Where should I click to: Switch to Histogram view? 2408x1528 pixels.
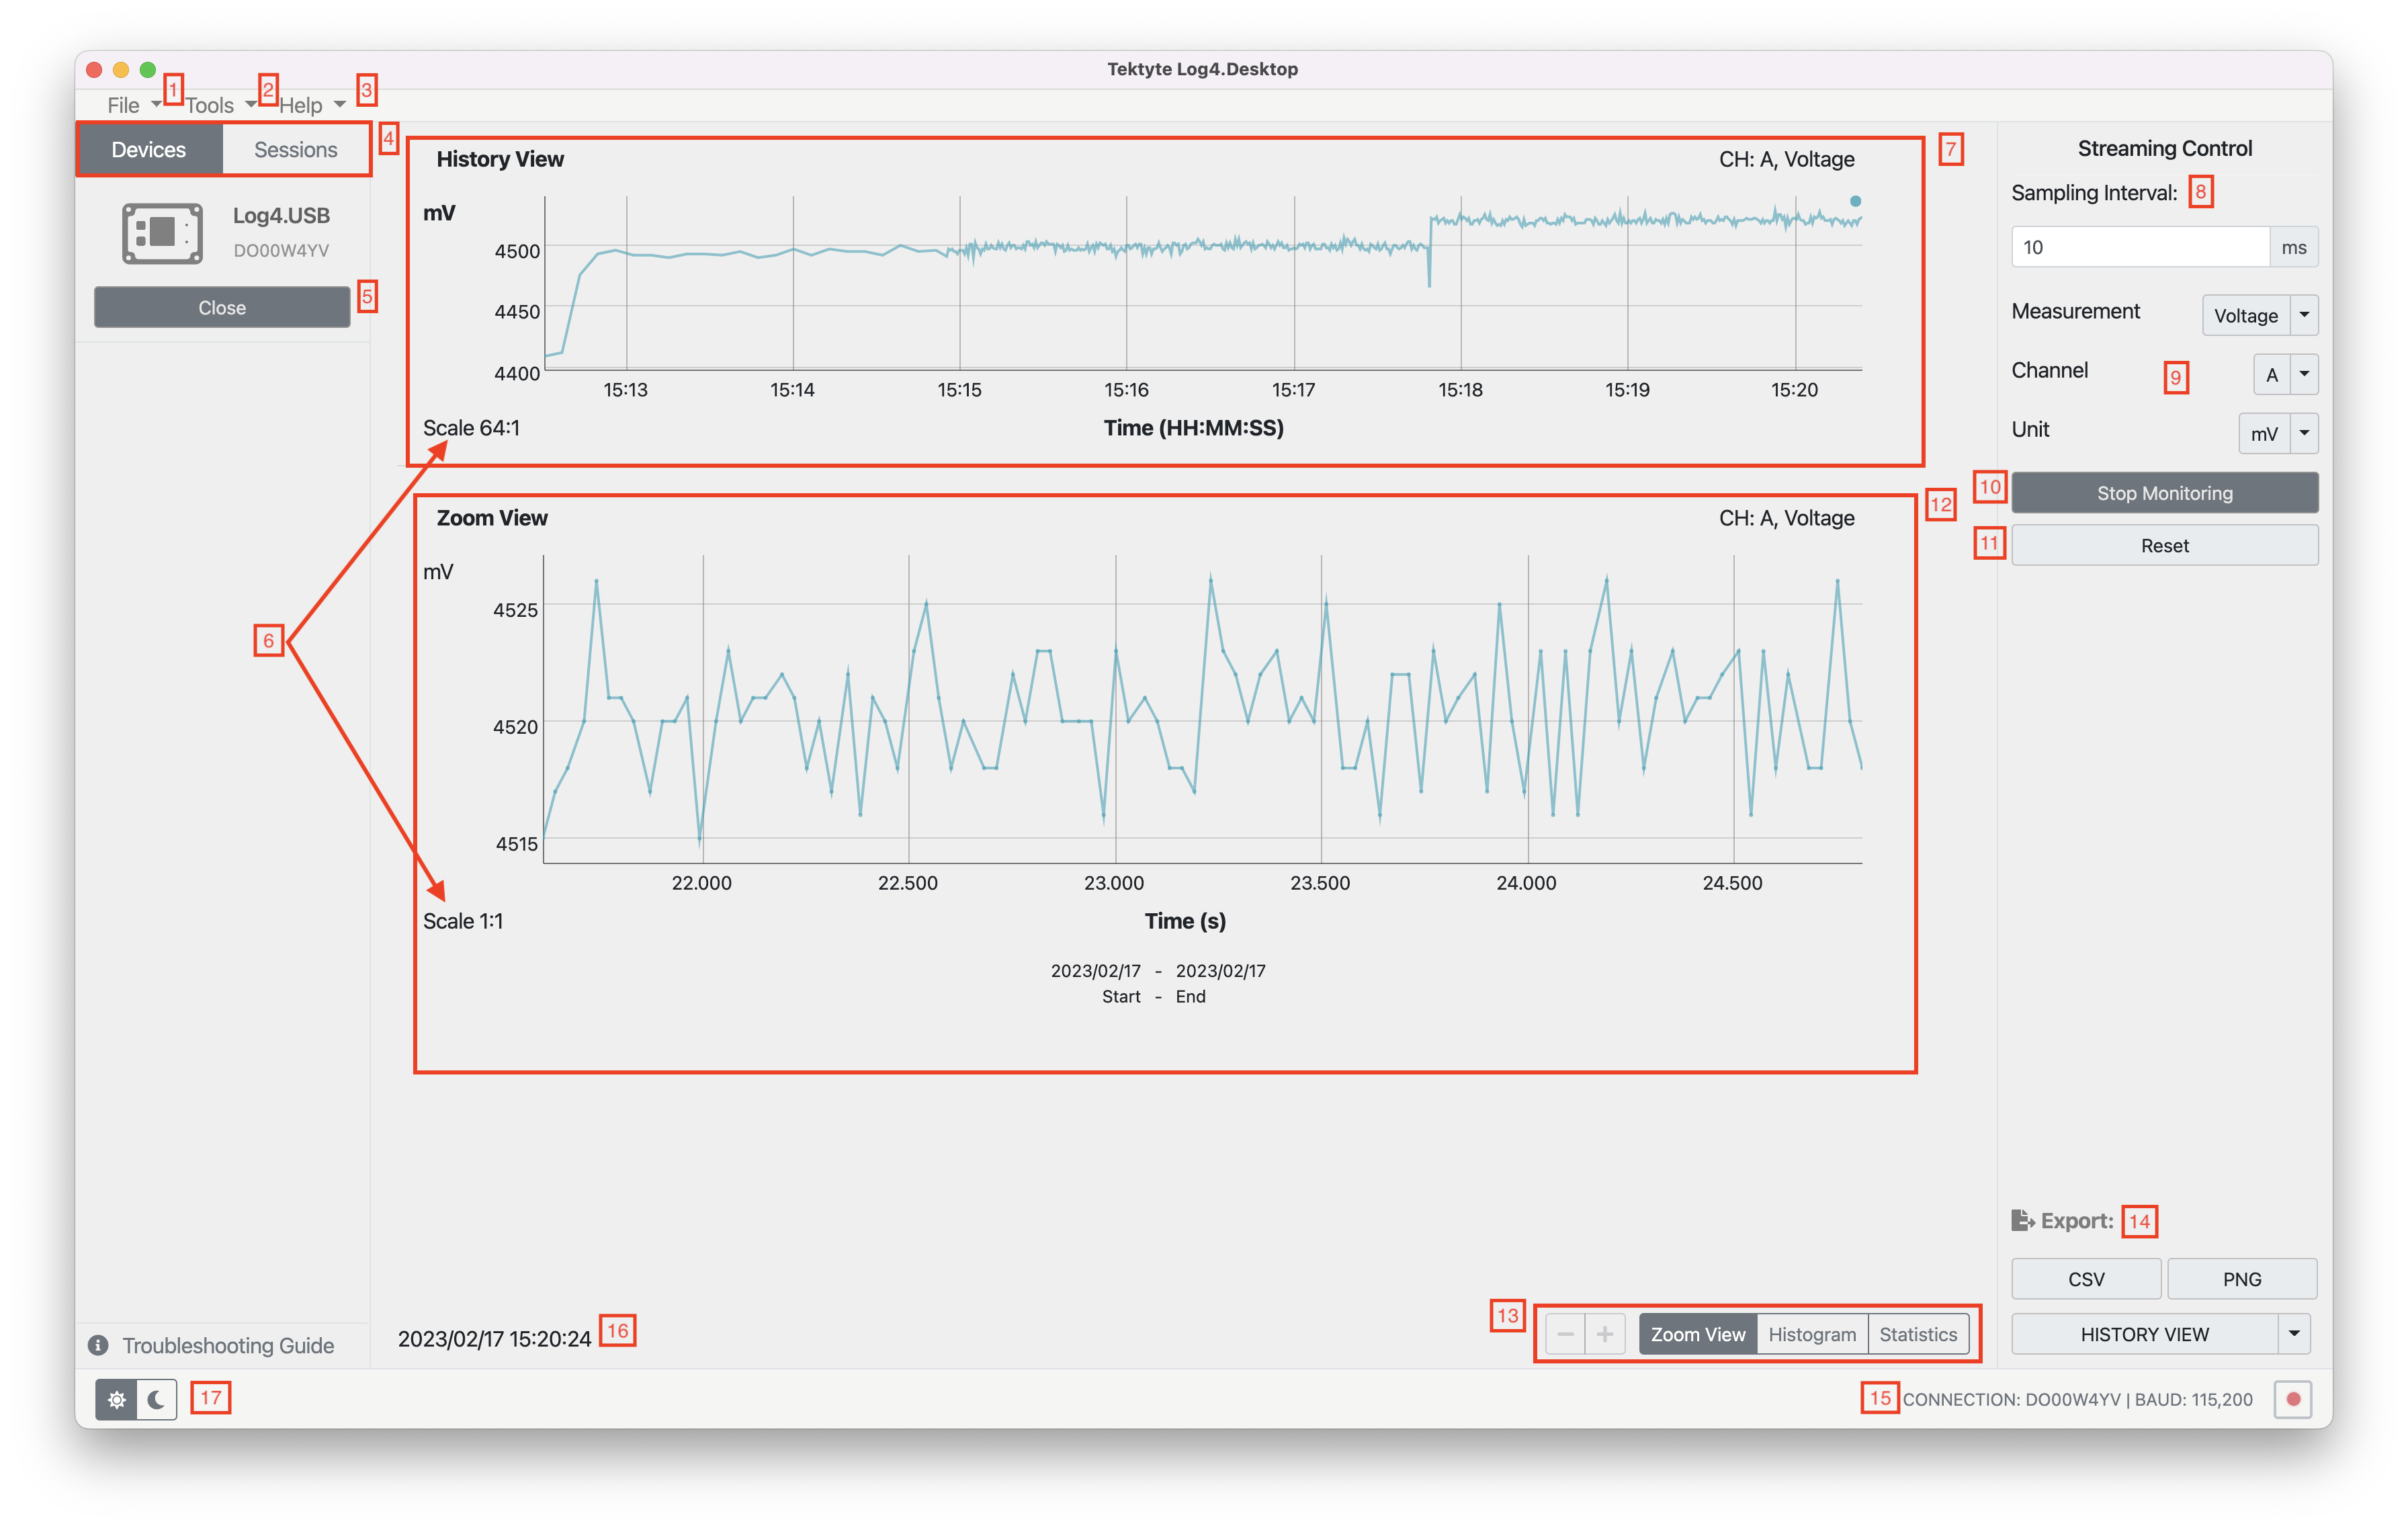point(1811,1334)
